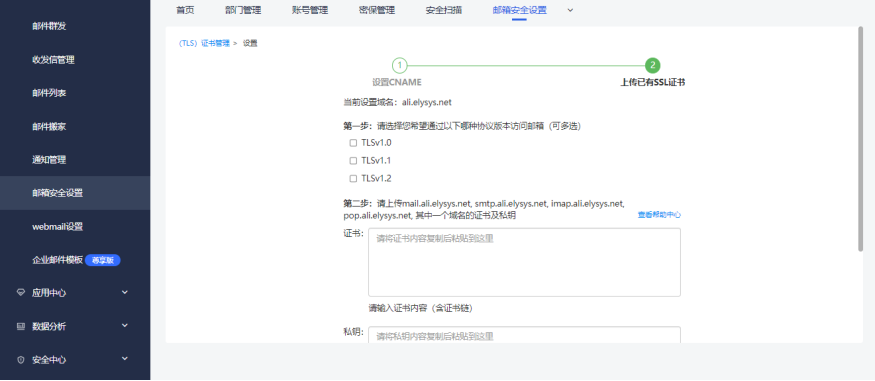
Task: Open webmail设置 in the sidebar
Action: 57,226
